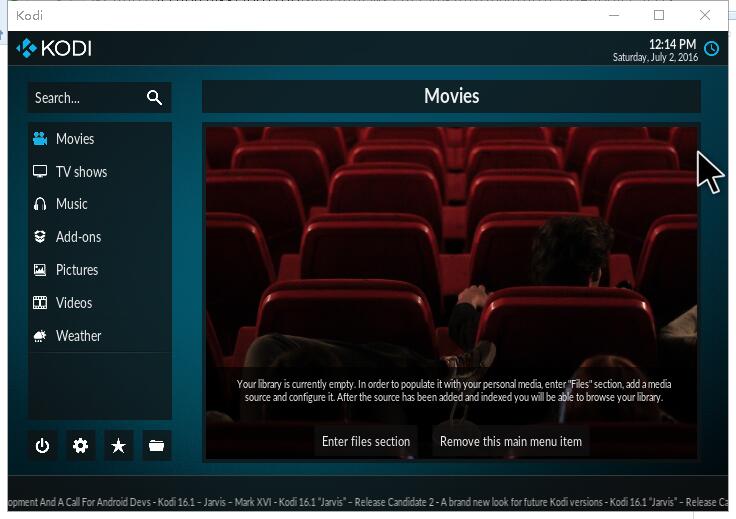The image size is (736, 519).
Task: Click the Music headphones icon
Action: (x=40, y=204)
